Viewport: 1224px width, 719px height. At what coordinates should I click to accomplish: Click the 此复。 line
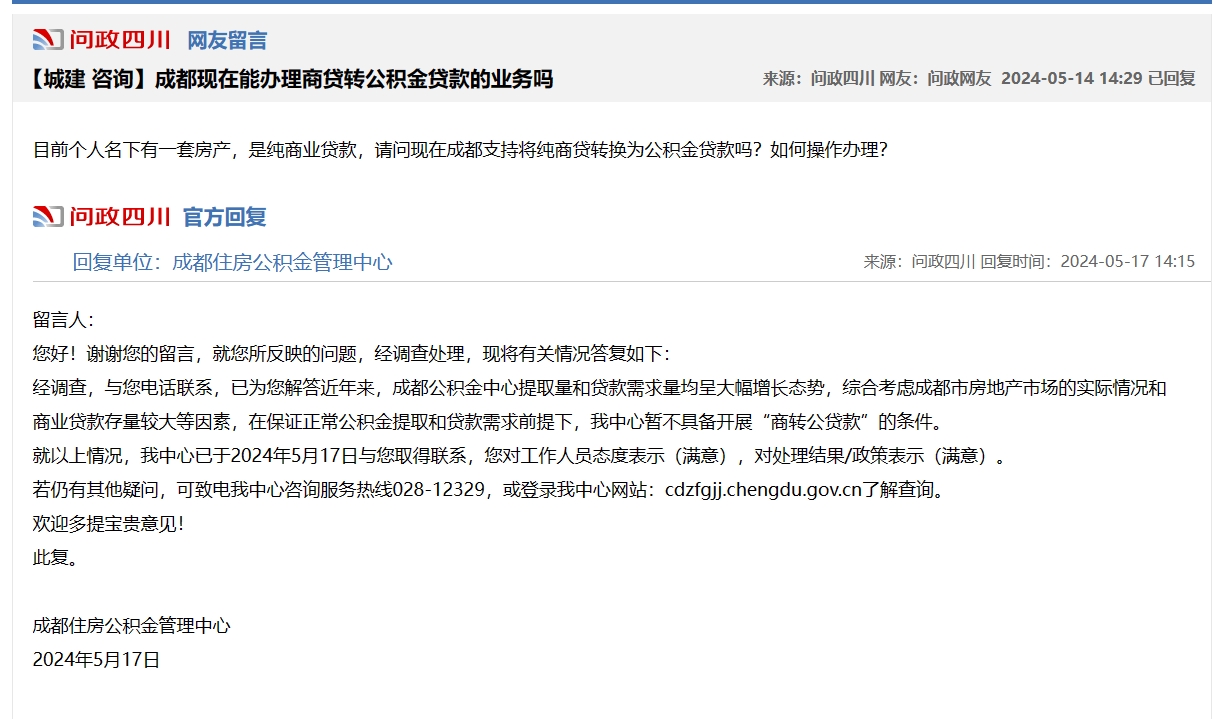pos(55,558)
